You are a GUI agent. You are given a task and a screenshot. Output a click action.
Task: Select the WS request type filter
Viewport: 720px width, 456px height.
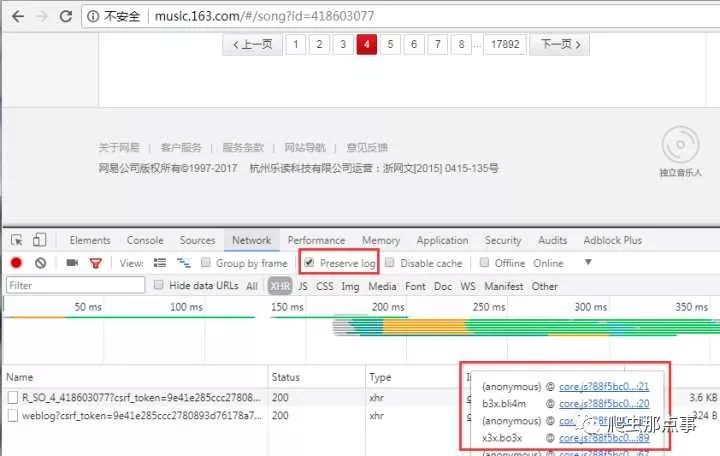[468, 286]
